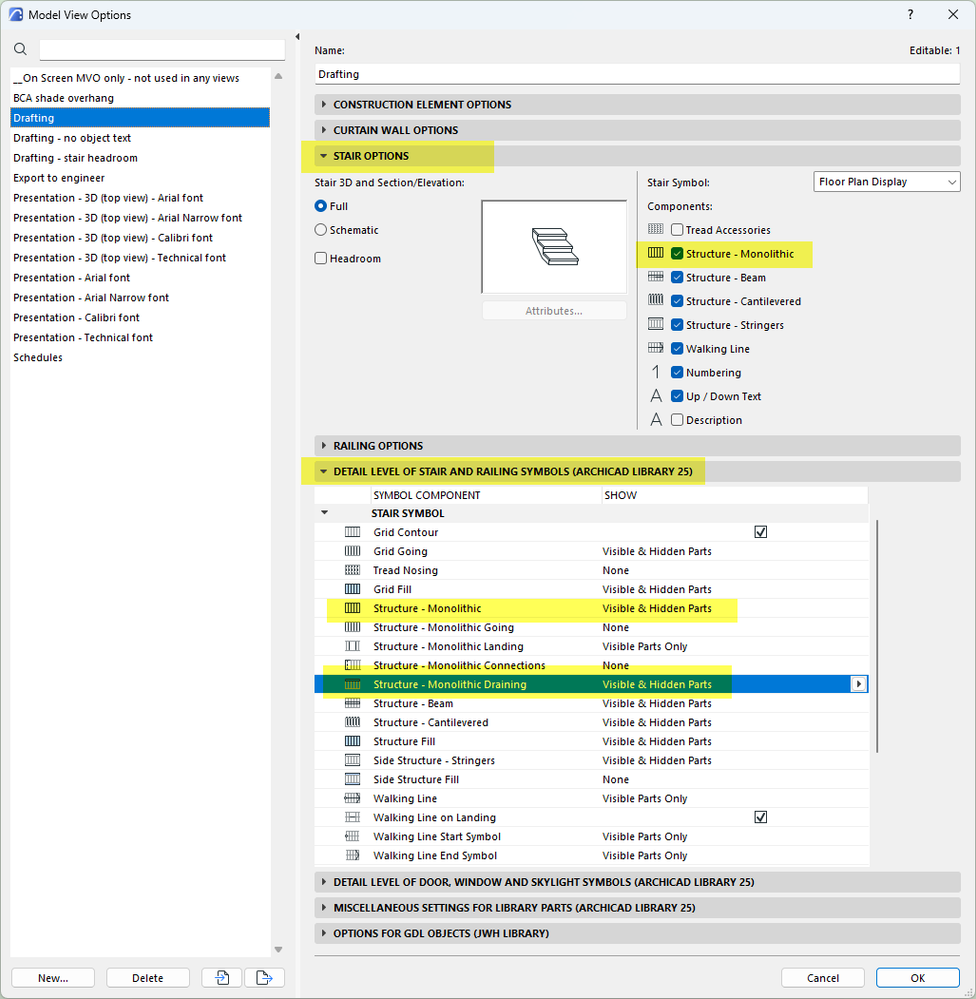Click the Side Structure Fill row icon

352,779
